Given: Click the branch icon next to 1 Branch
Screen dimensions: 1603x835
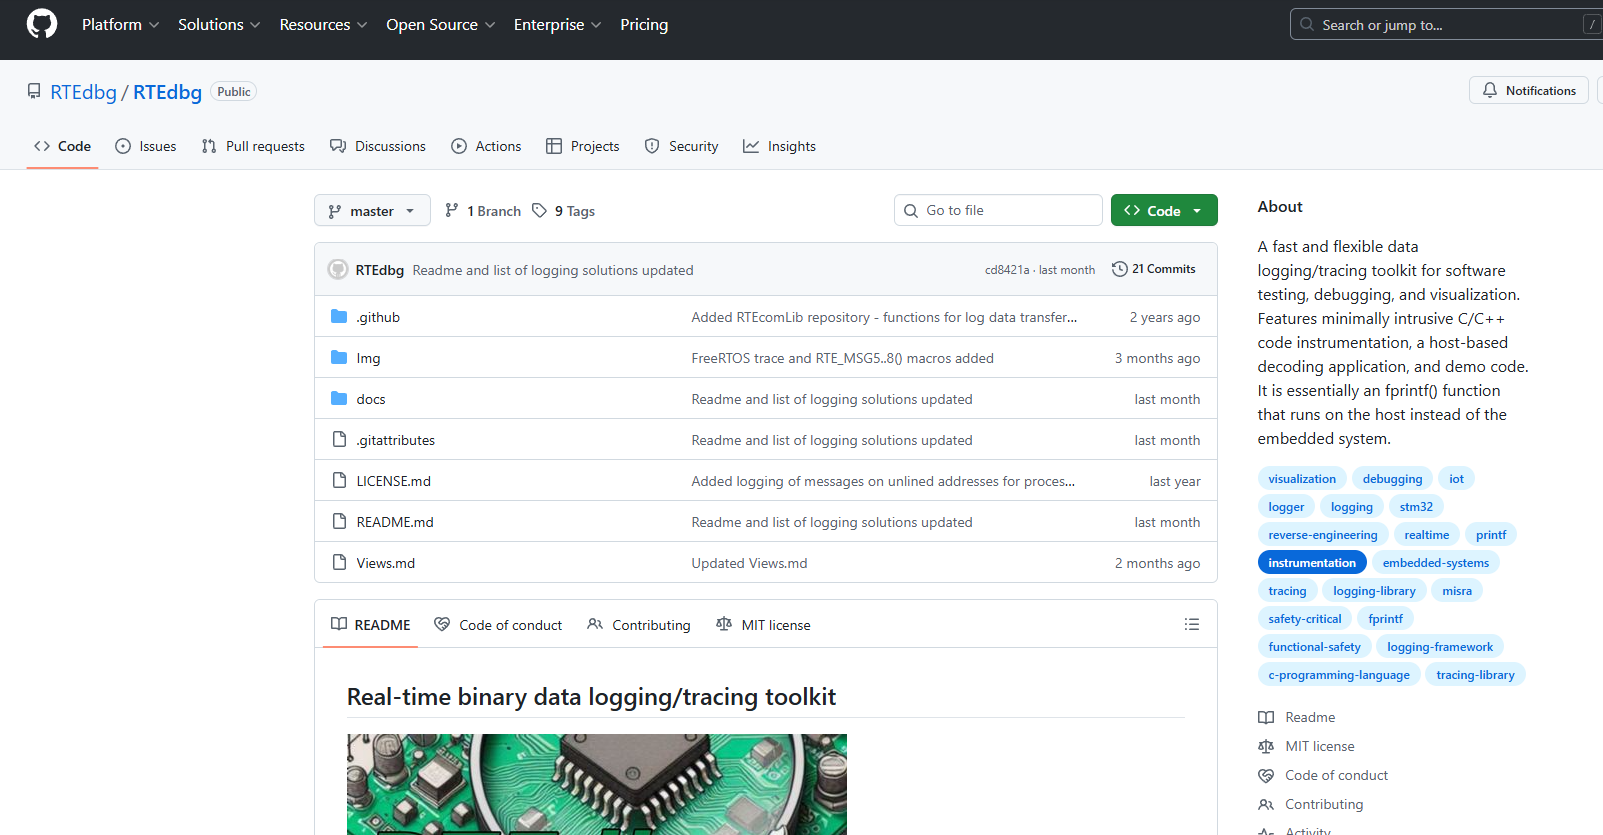Looking at the screenshot, I should pyautogui.click(x=452, y=210).
